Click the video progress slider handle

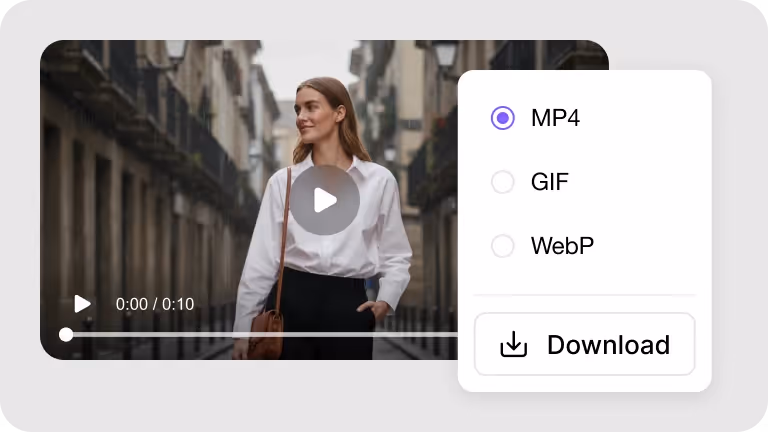[66, 334]
